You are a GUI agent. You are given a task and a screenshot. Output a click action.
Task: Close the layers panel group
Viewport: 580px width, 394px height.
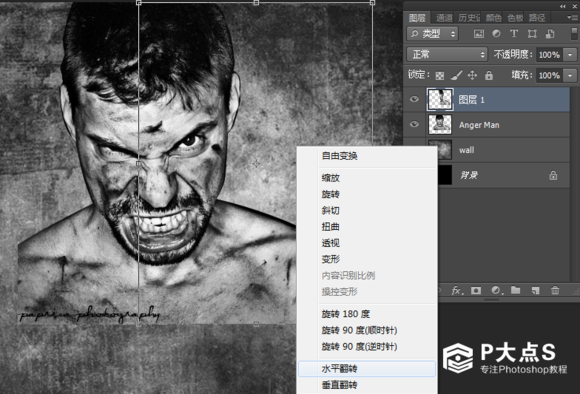[x=574, y=6]
